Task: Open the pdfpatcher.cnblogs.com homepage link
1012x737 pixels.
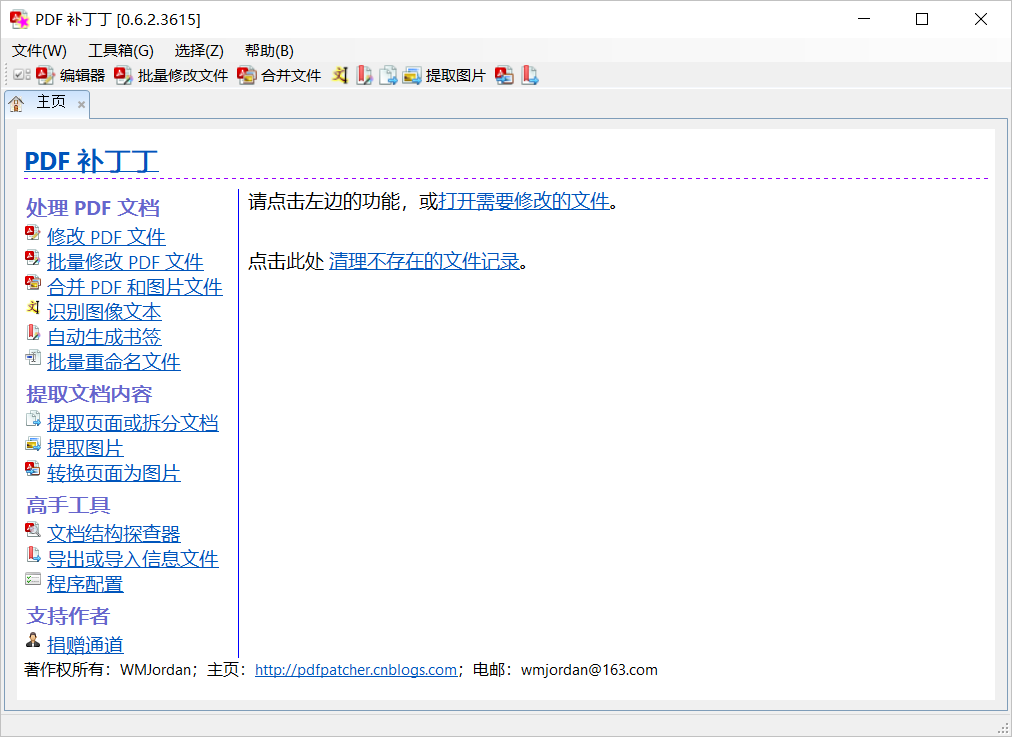Action: coord(356,670)
